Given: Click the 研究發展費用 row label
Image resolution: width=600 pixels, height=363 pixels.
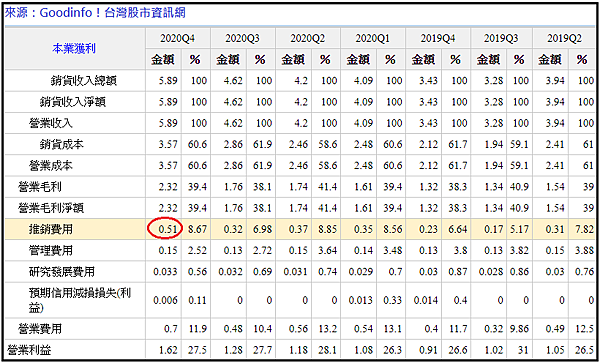Looking at the screenshot, I should point(62,272).
